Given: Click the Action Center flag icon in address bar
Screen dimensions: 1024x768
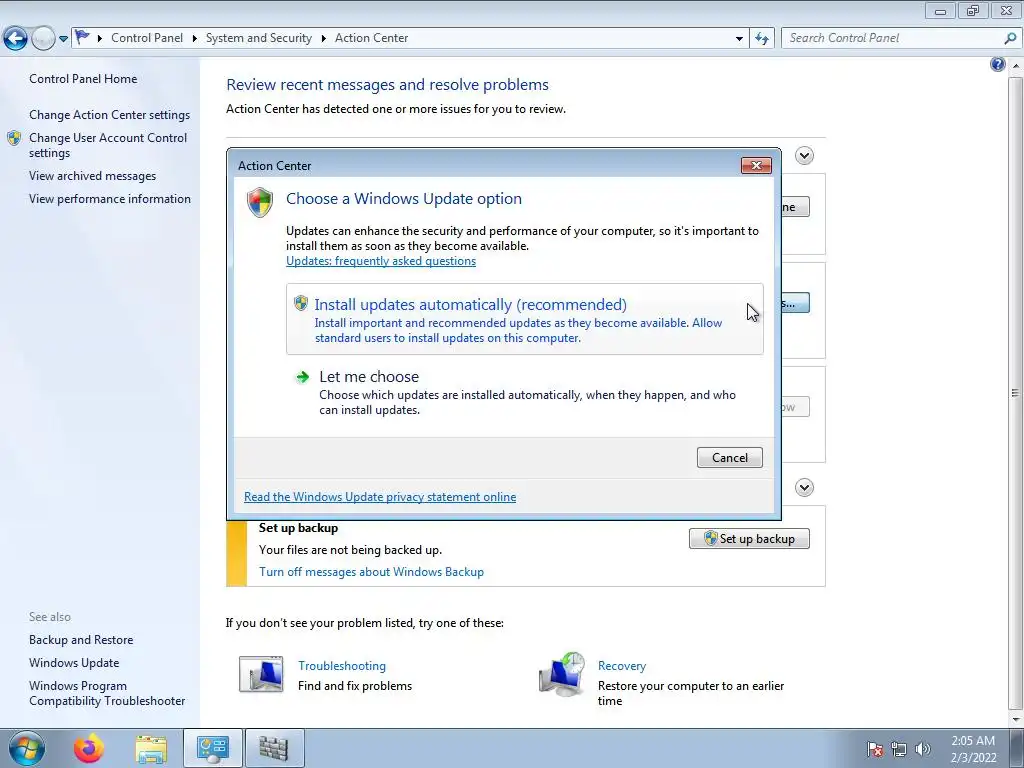Looking at the screenshot, I should click(x=82, y=37).
